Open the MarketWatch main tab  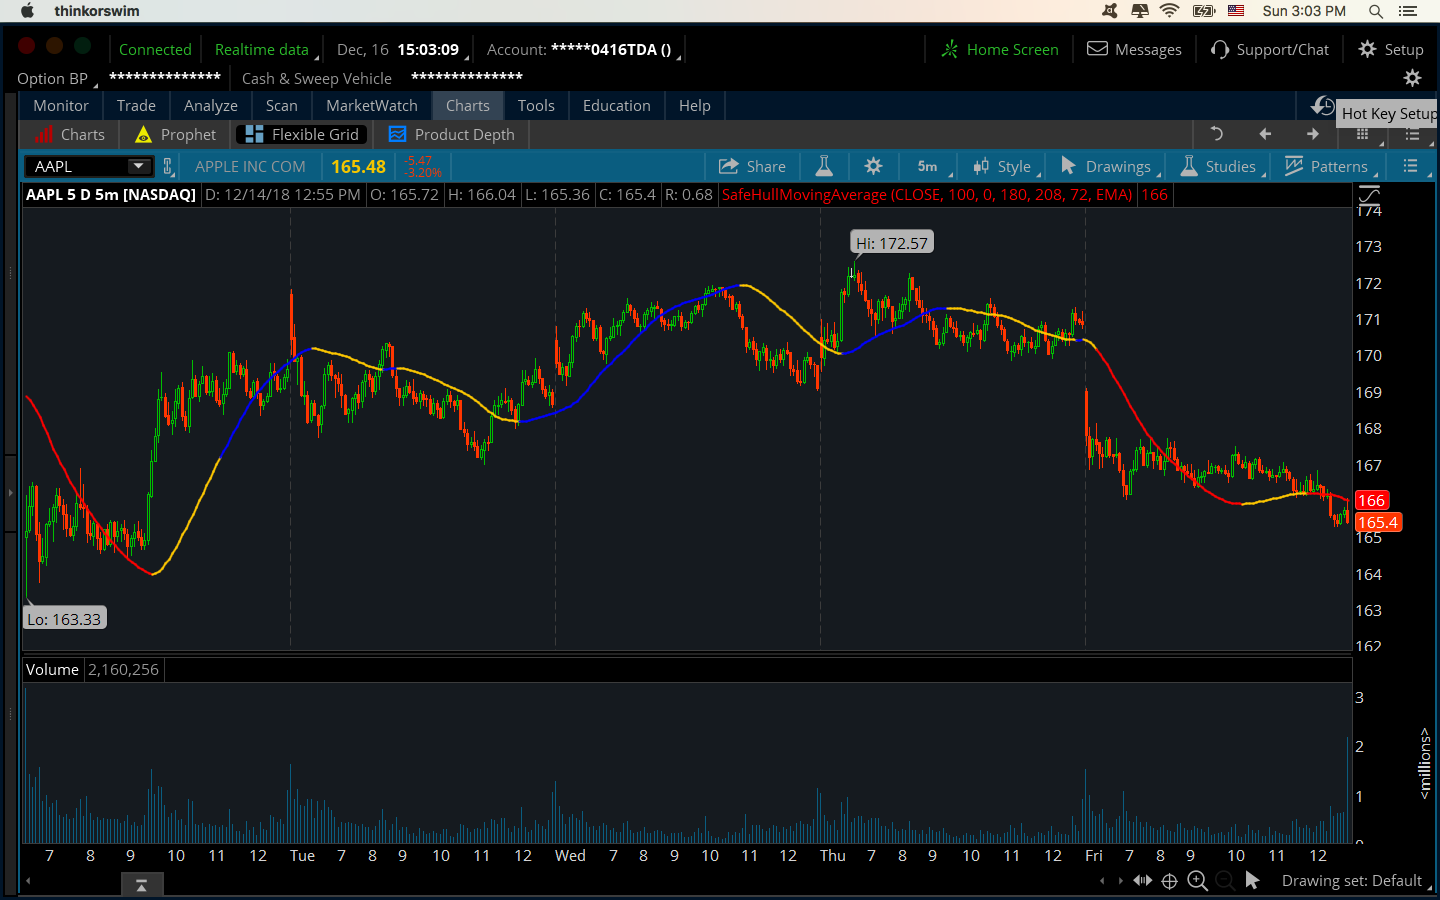click(x=372, y=105)
